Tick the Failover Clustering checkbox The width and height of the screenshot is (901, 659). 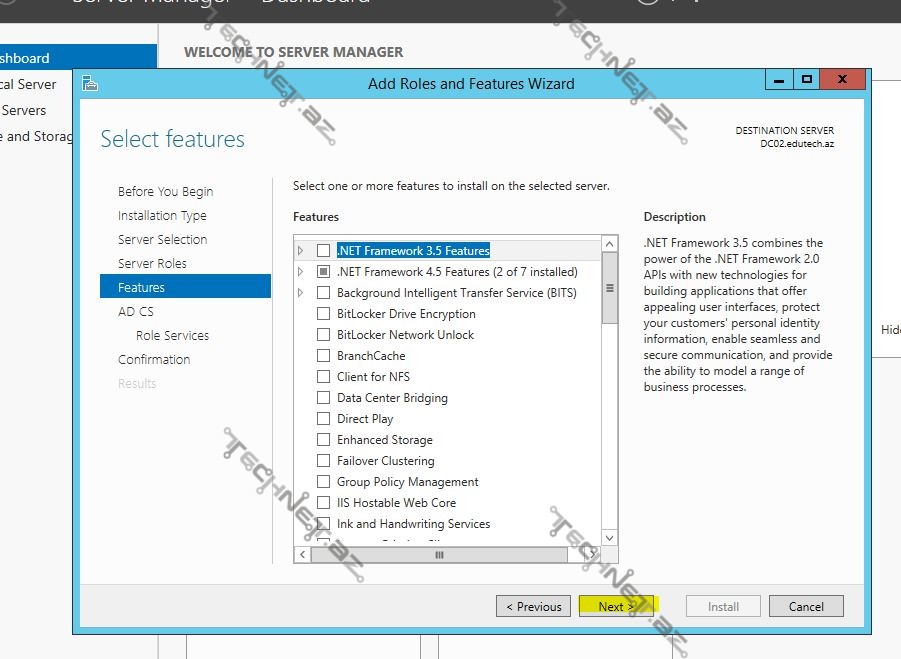323,461
